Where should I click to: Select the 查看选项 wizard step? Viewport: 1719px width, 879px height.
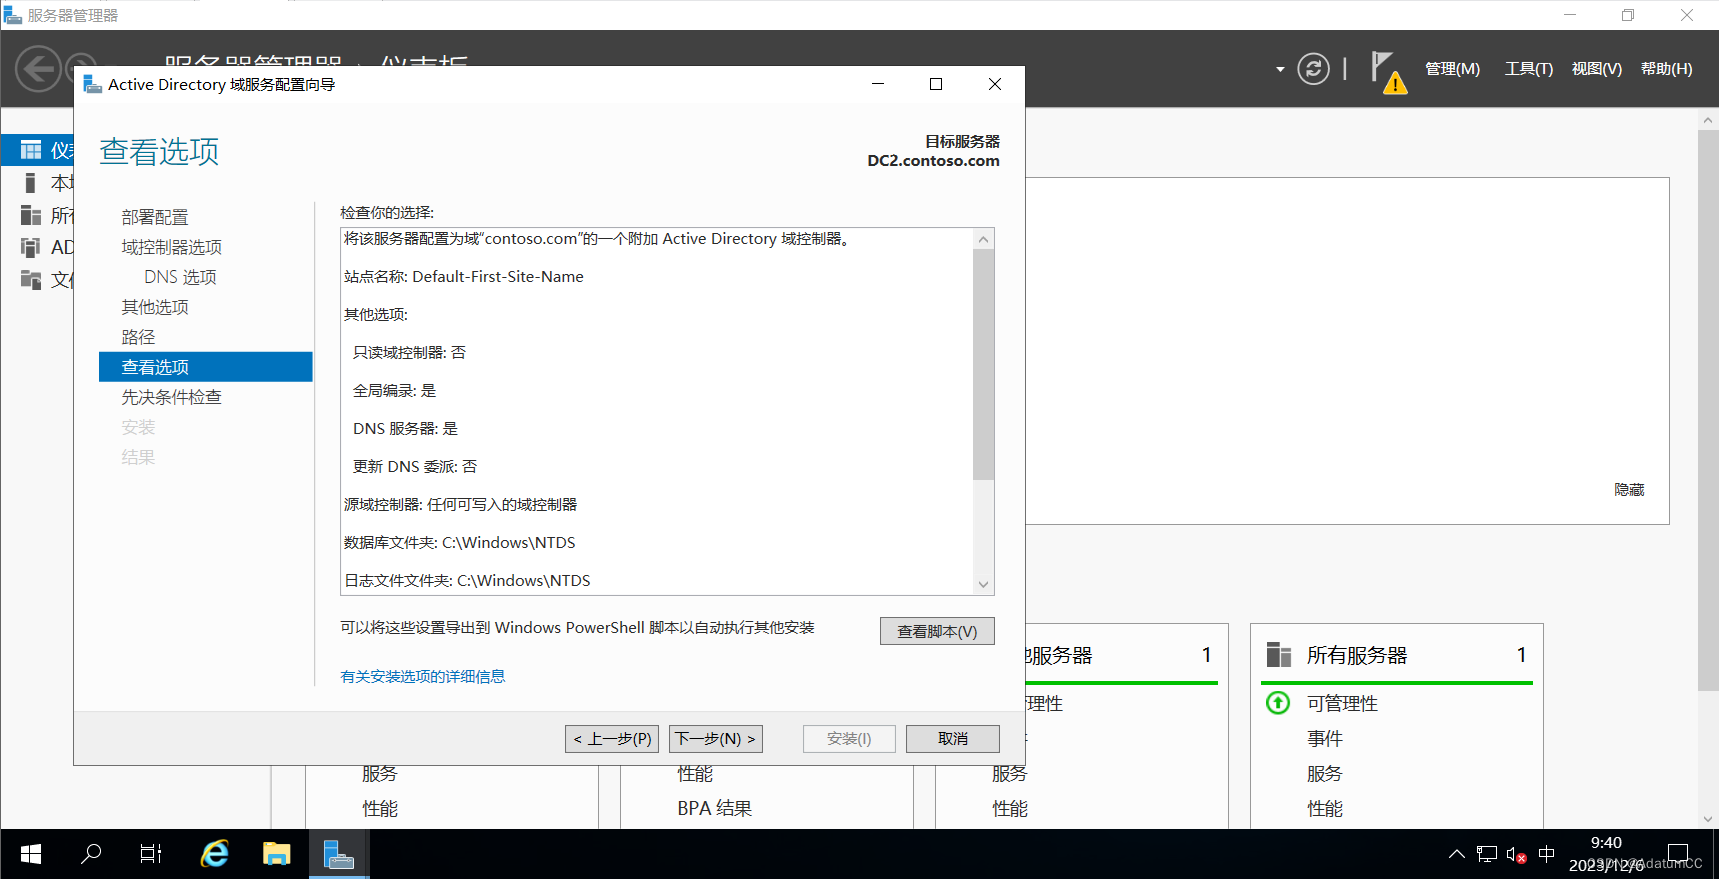coord(206,367)
